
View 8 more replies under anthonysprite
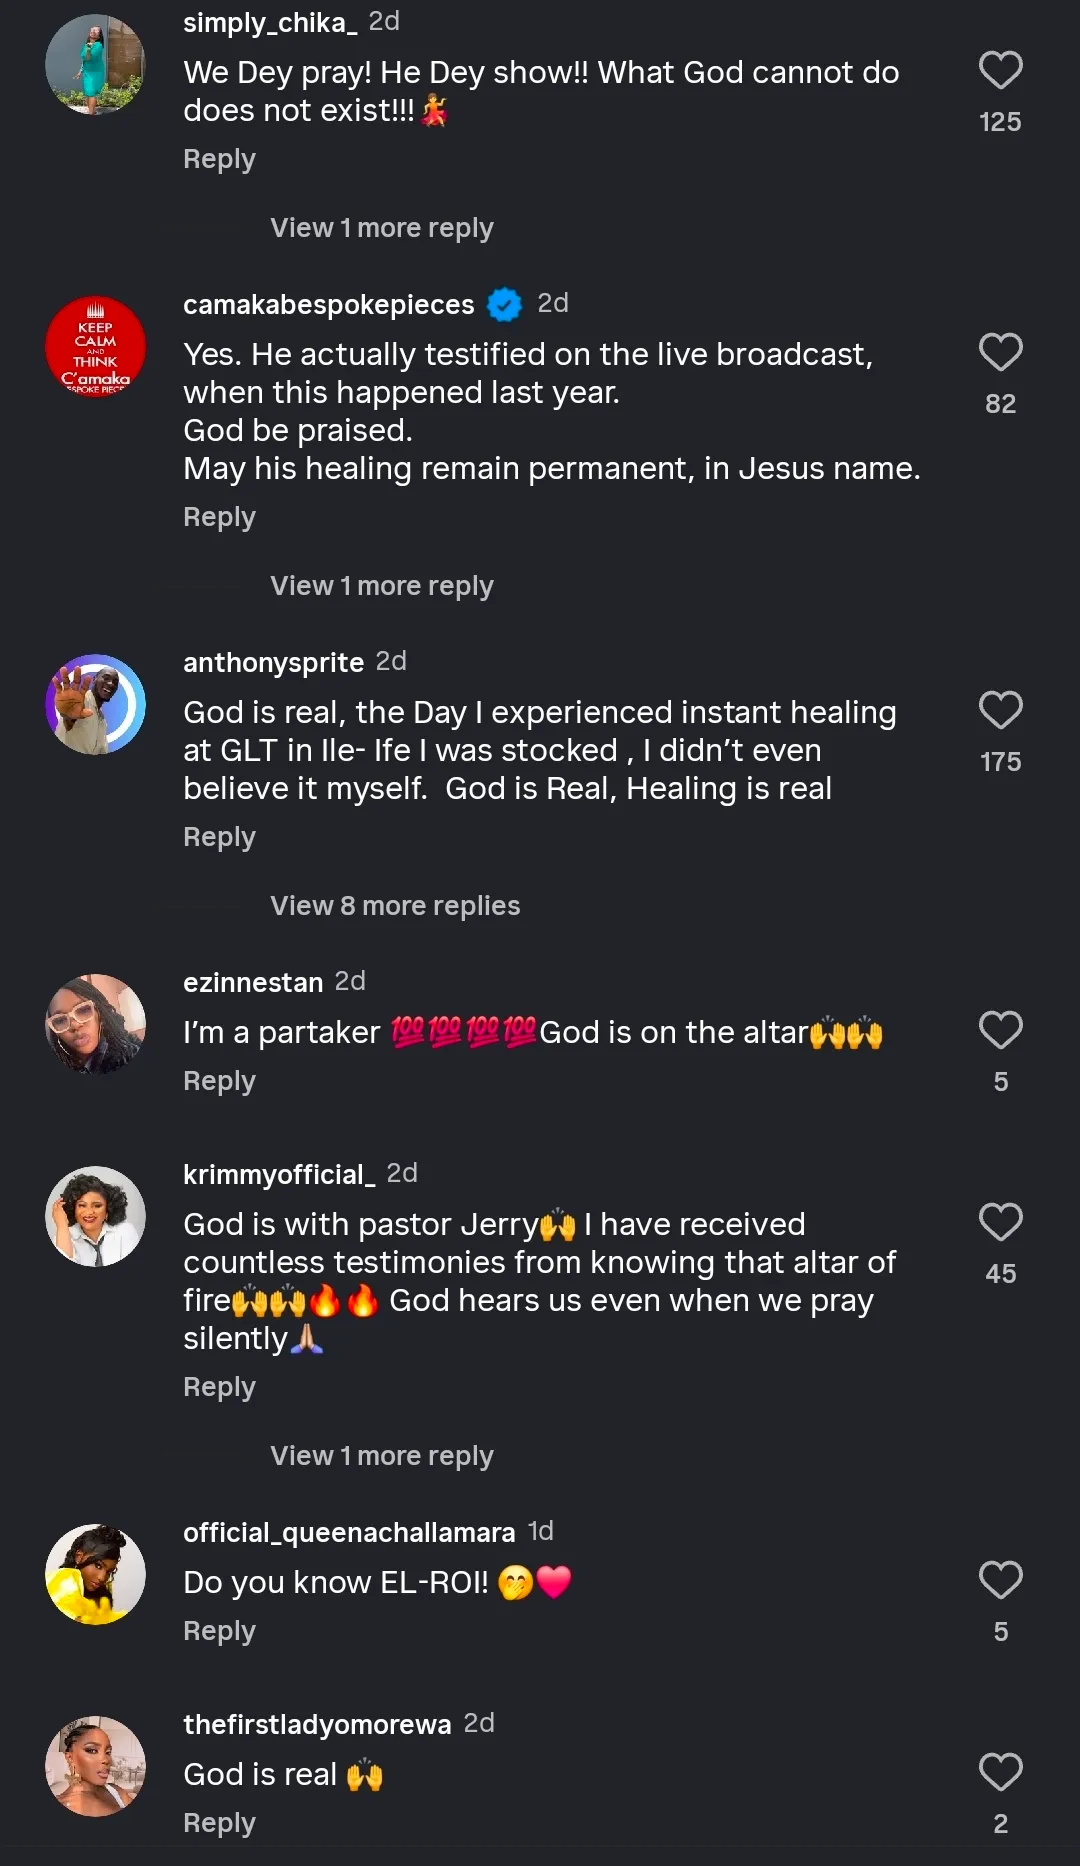point(395,906)
